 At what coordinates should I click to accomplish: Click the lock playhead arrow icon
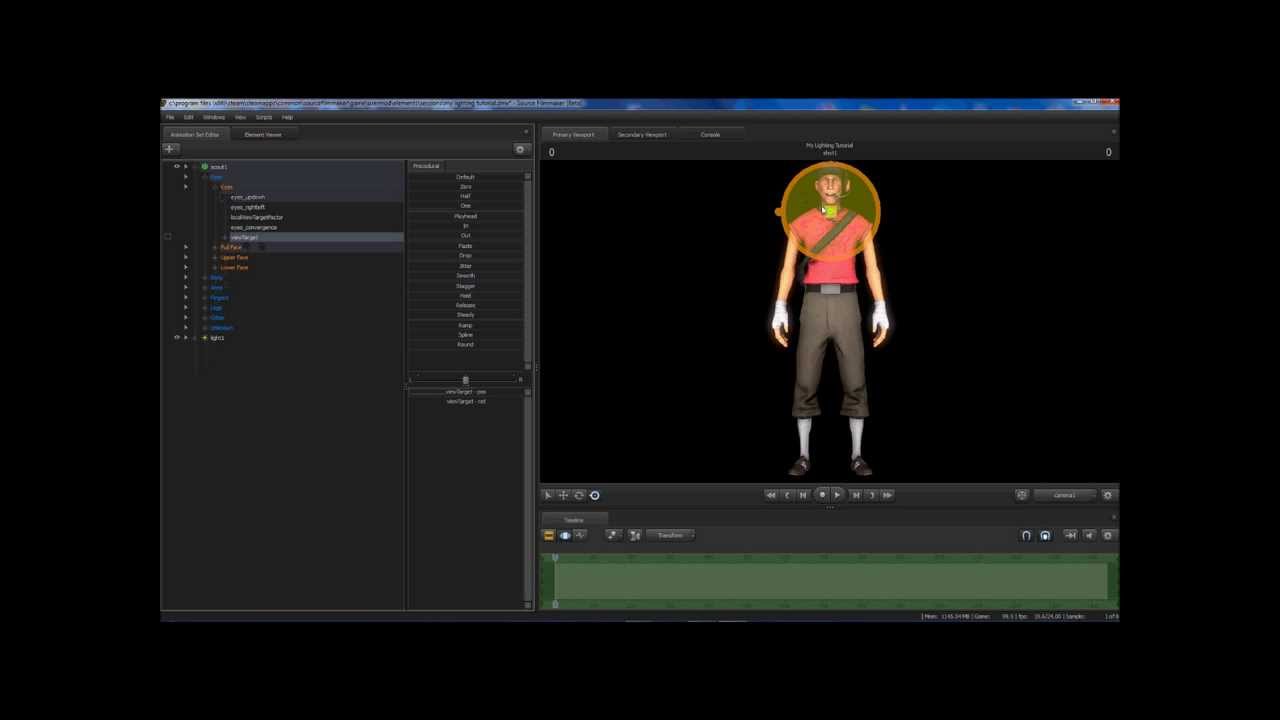pos(1070,535)
